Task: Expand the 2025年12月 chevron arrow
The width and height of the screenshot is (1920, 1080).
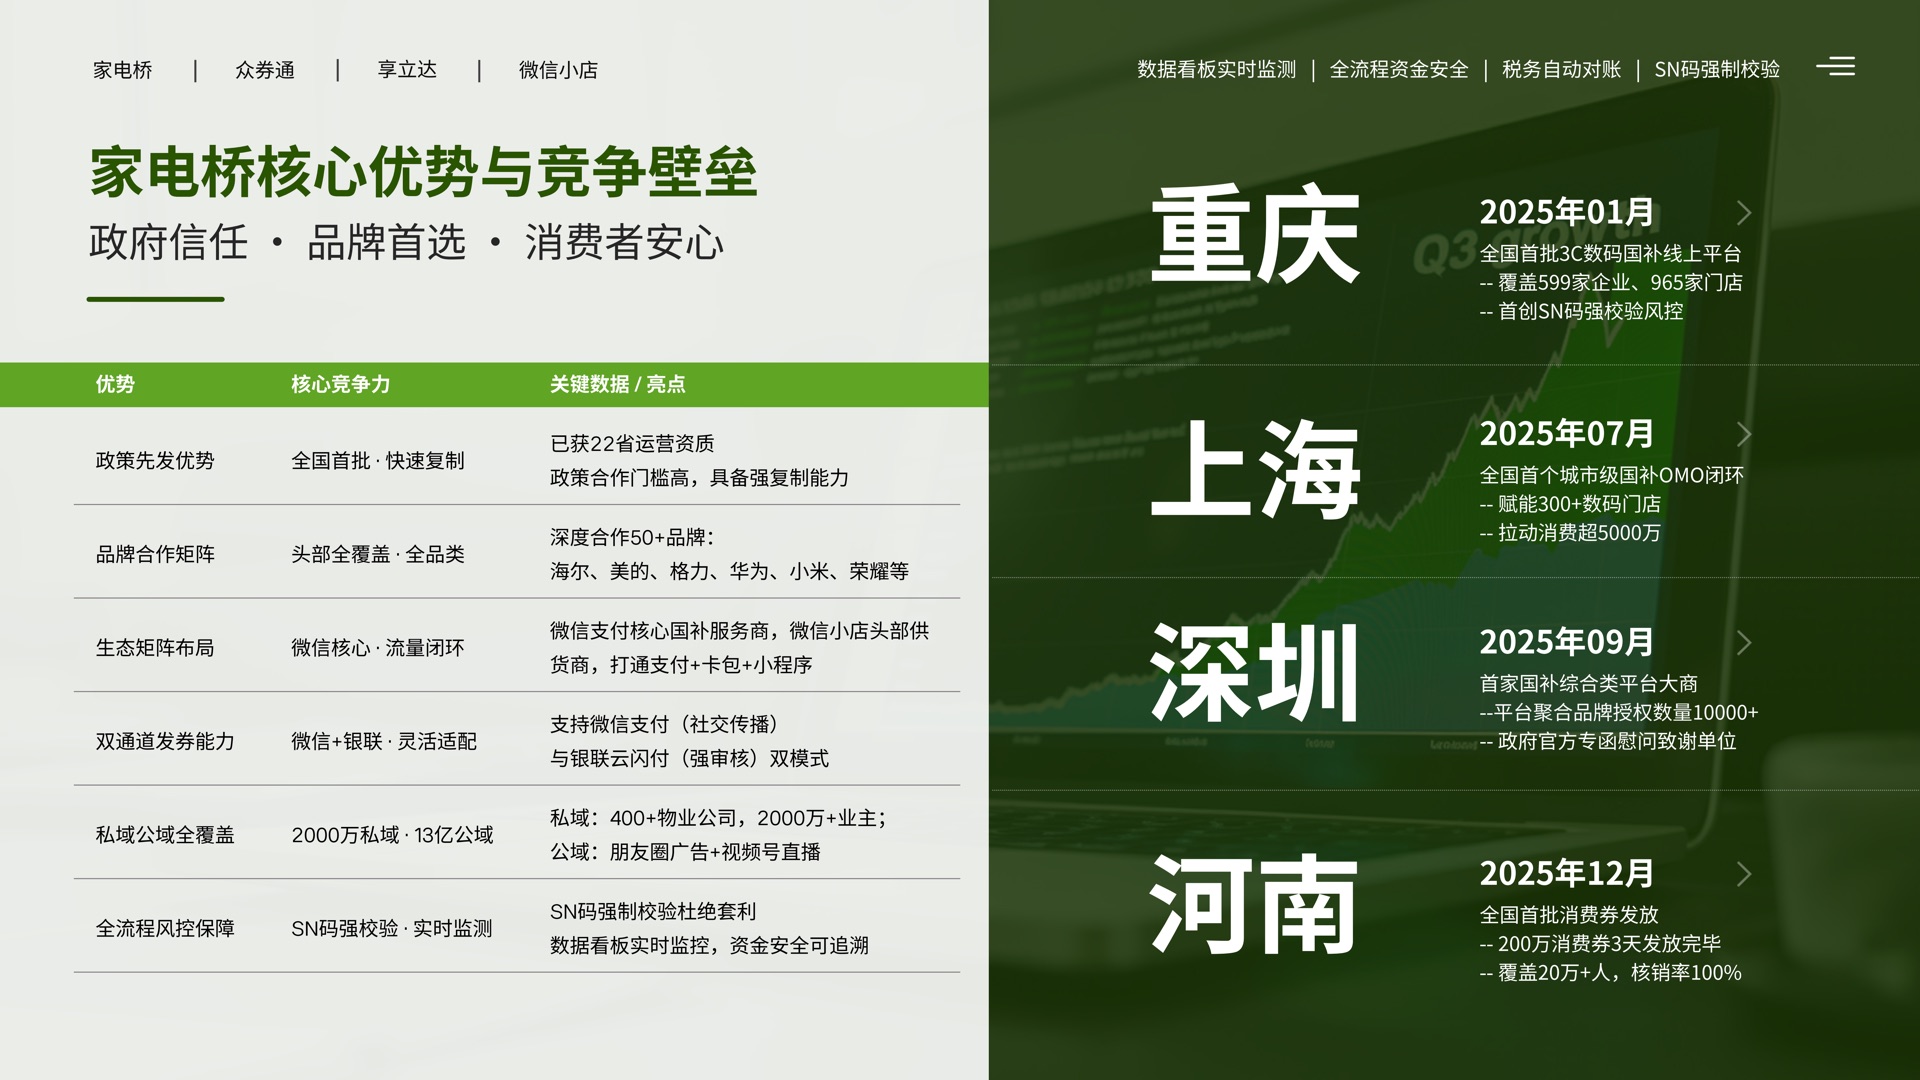Action: point(1744,874)
